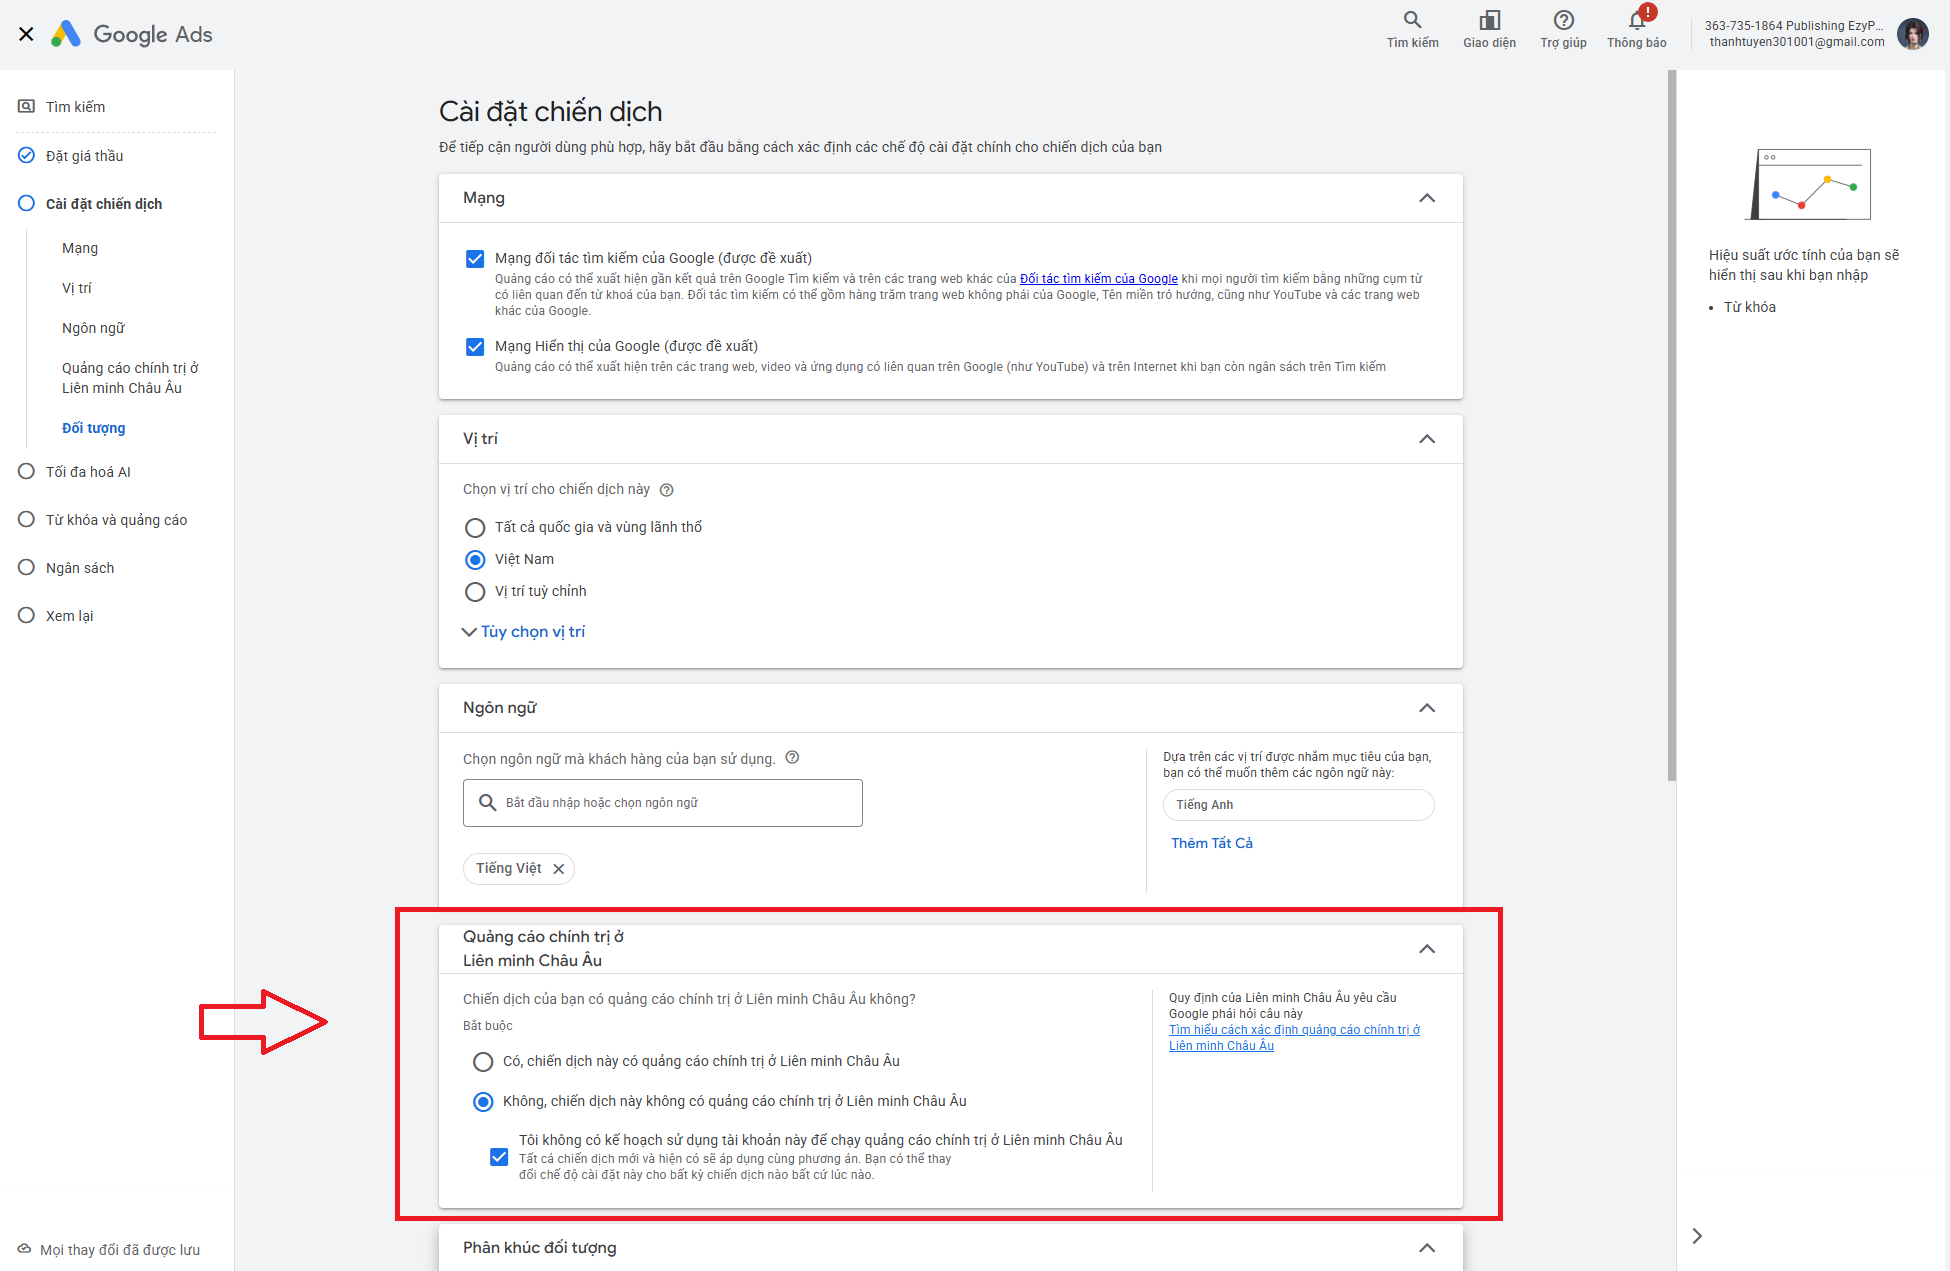Jump to the Ngôn ngữ subsection in sidebar
The image size is (1950, 1271).
click(x=93, y=328)
